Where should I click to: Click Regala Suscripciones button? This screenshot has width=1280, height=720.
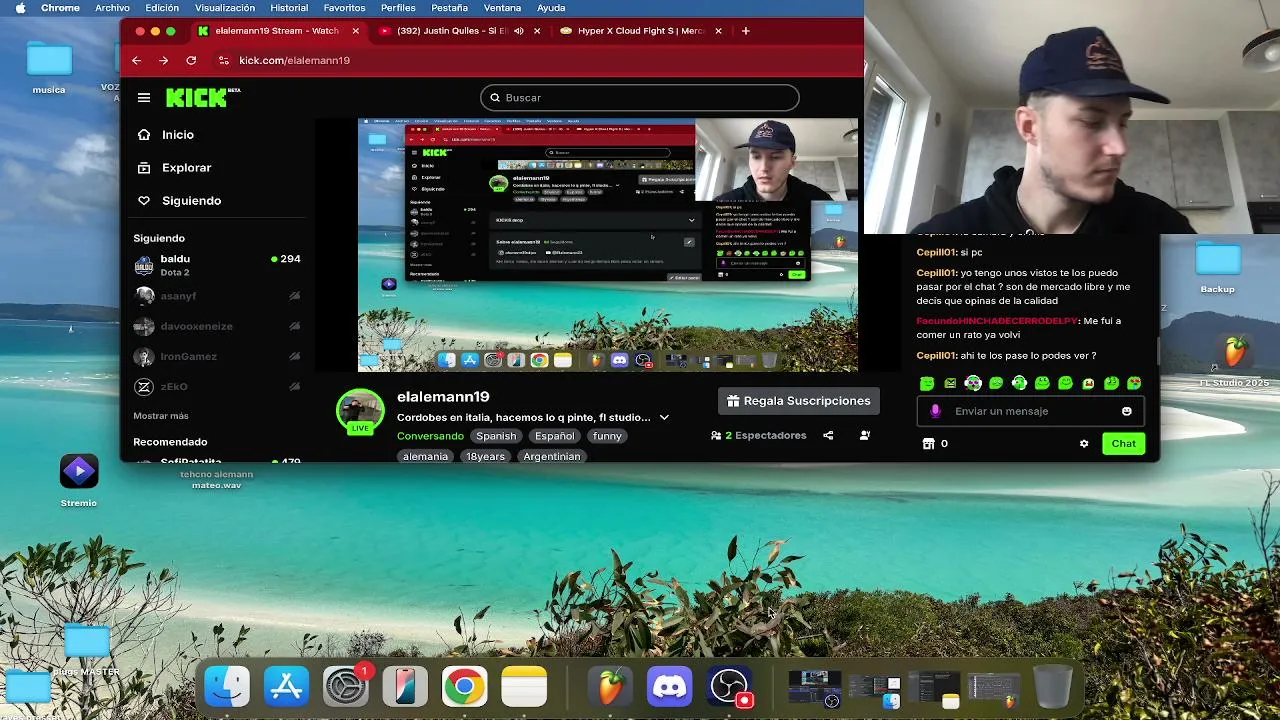click(798, 401)
